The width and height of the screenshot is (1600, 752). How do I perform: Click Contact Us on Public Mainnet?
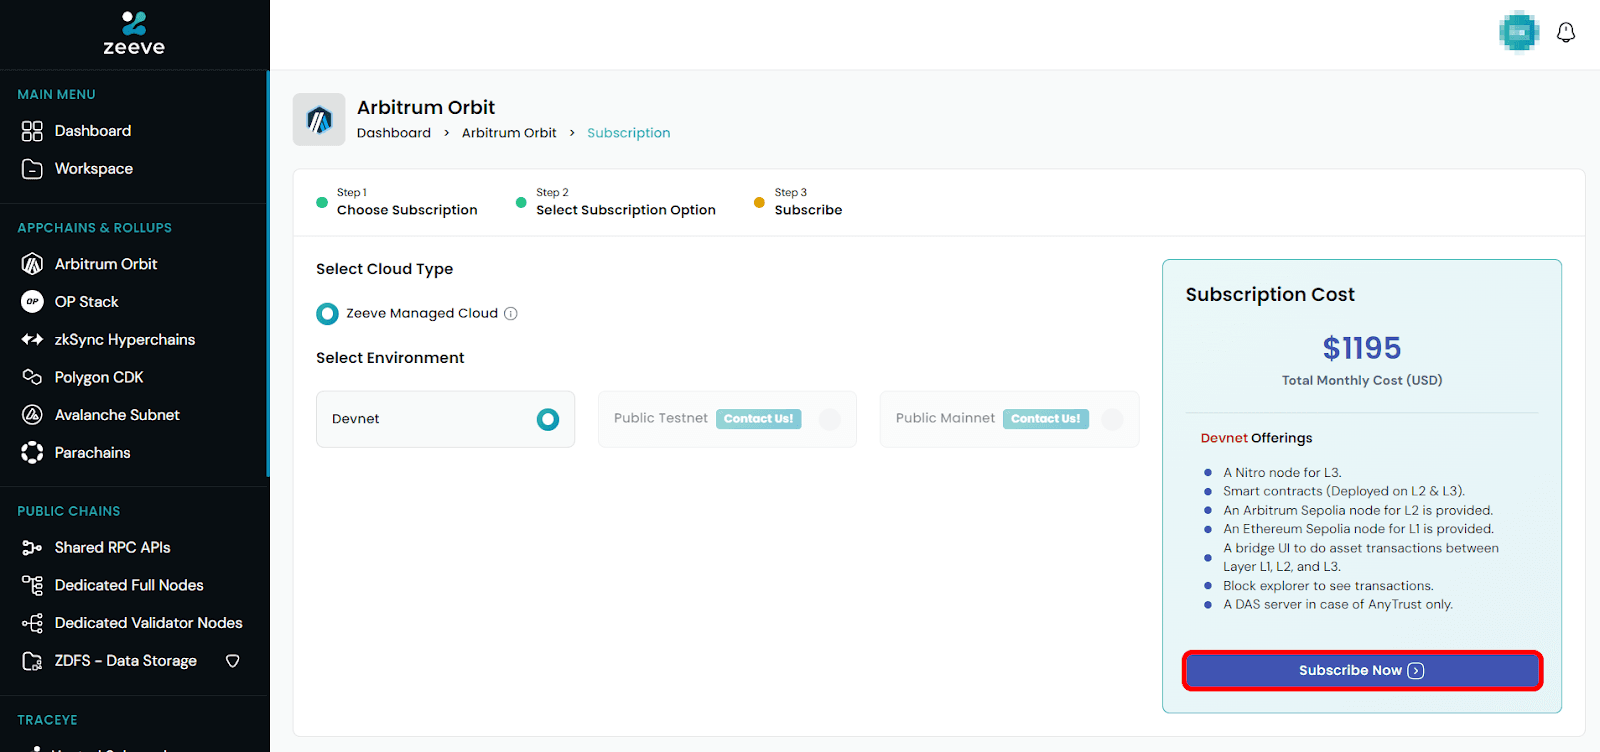pos(1046,419)
